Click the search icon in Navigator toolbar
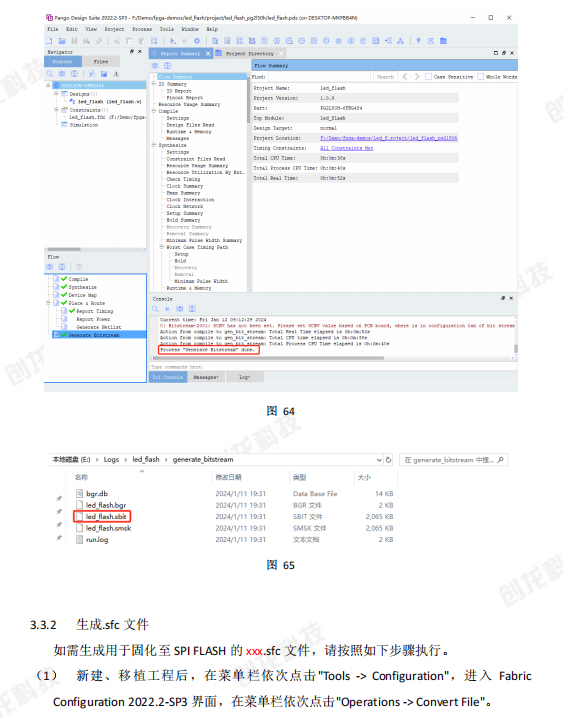The width and height of the screenshot is (563, 727). click(50, 74)
